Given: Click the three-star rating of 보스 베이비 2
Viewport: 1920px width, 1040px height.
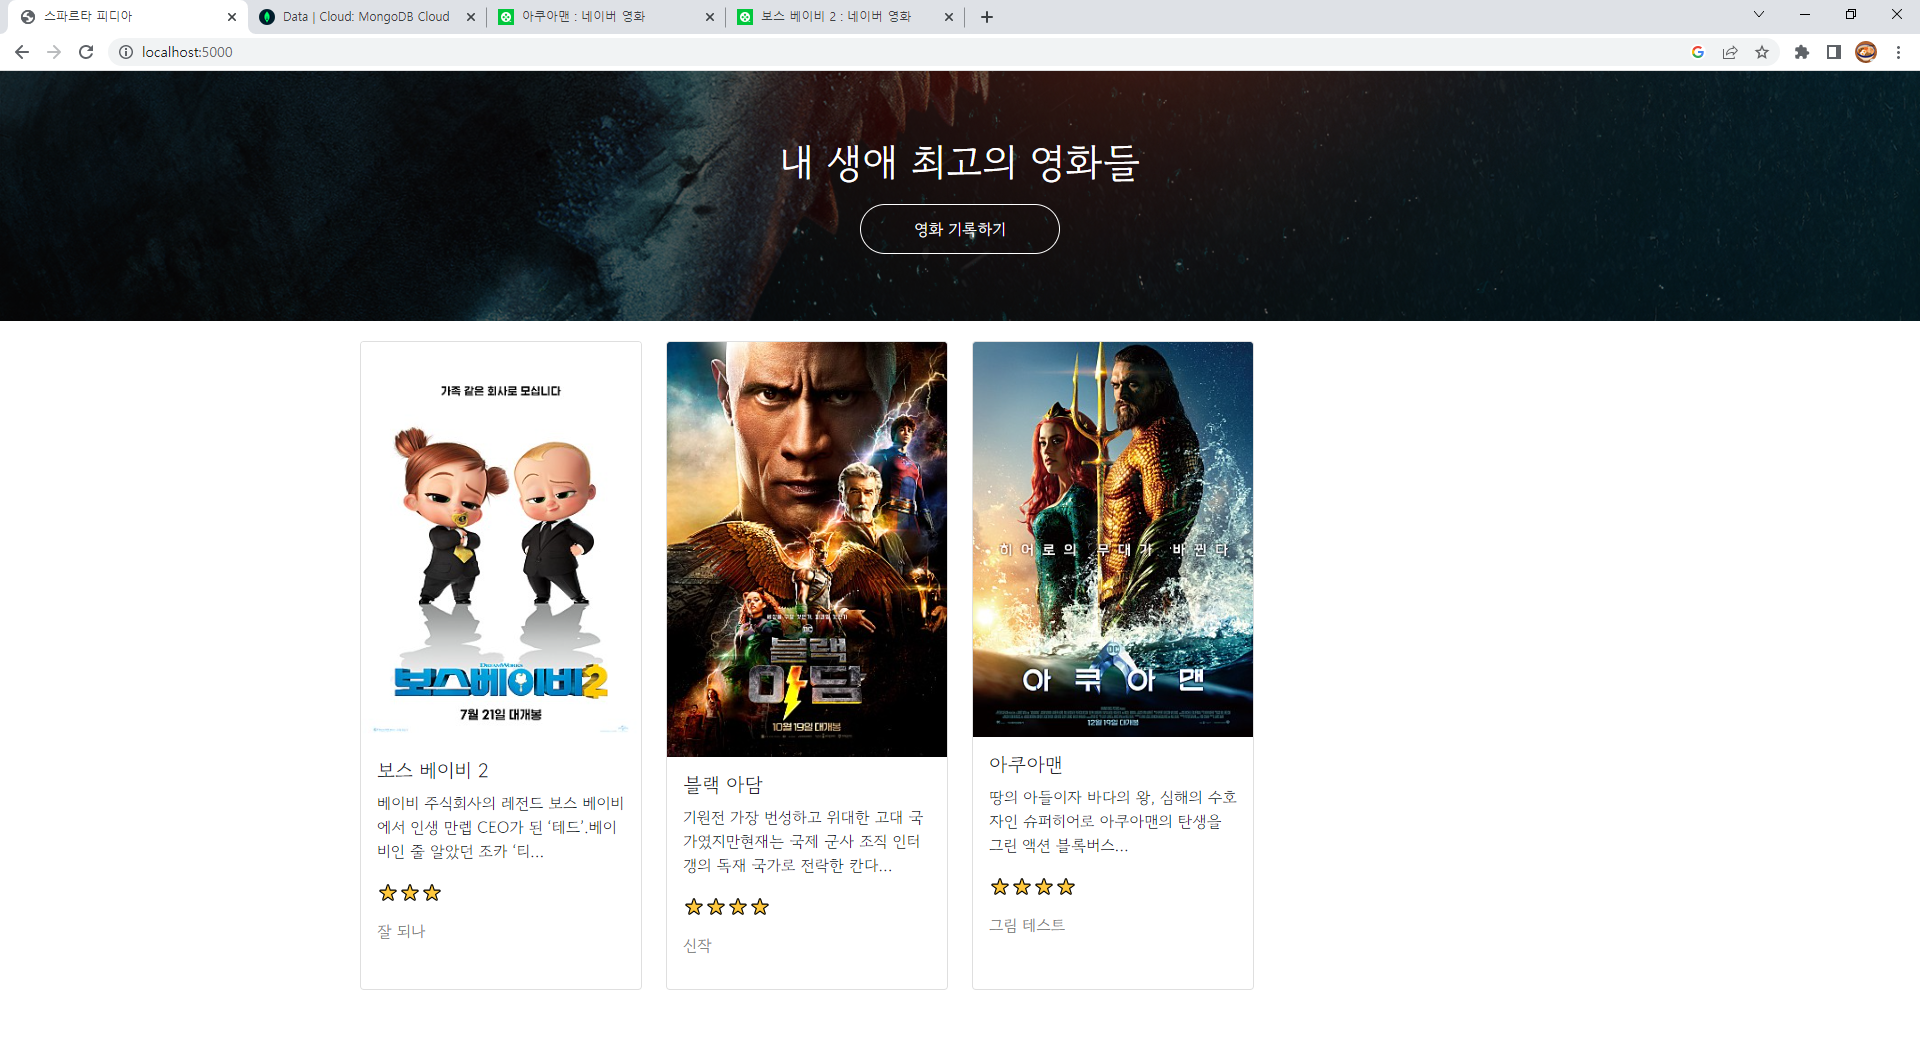Looking at the screenshot, I should pyautogui.click(x=410, y=893).
